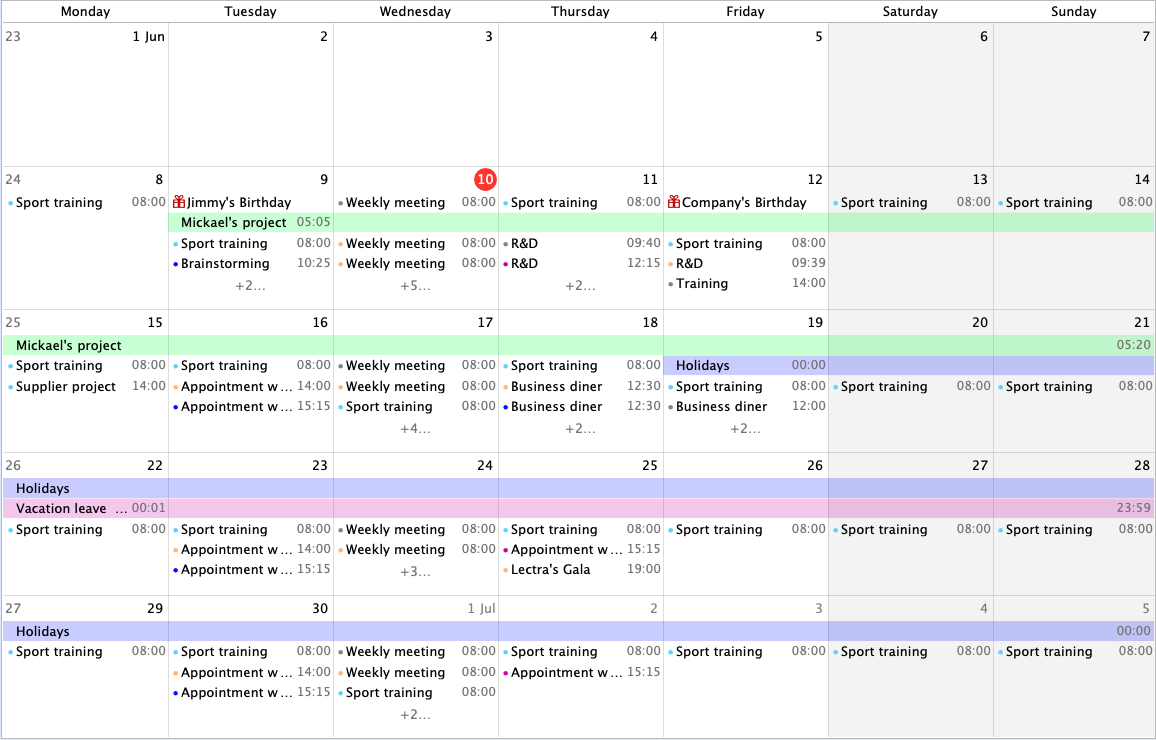The width and height of the screenshot is (1156, 740).
Task: Show the +4 hidden events on Wednesday 17
Action: (415, 428)
